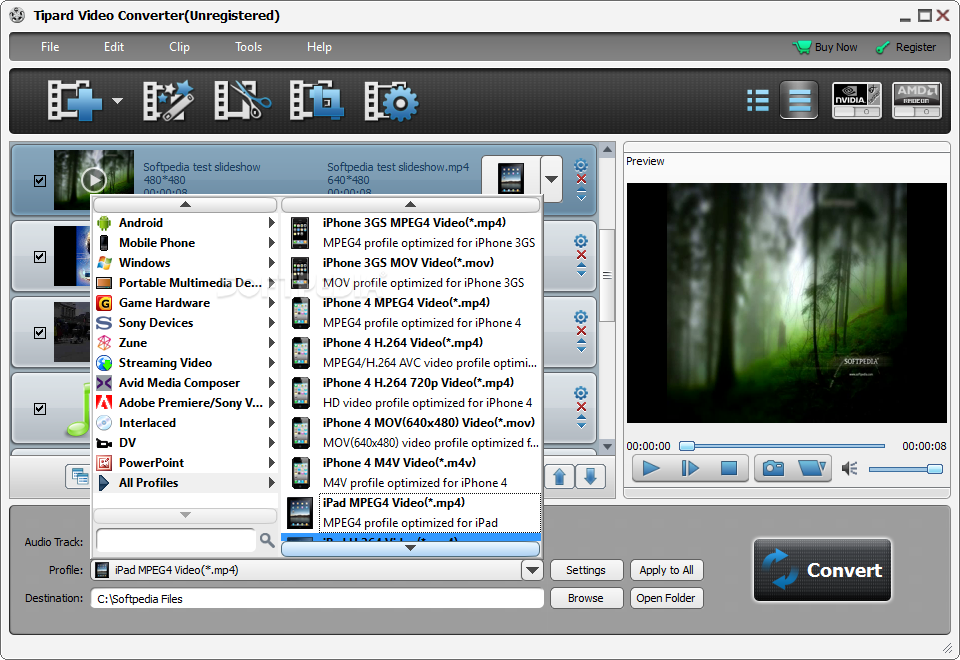The height and width of the screenshot is (660, 960).
Task: Click the Apply to All button
Action: pyautogui.click(x=666, y=570)
